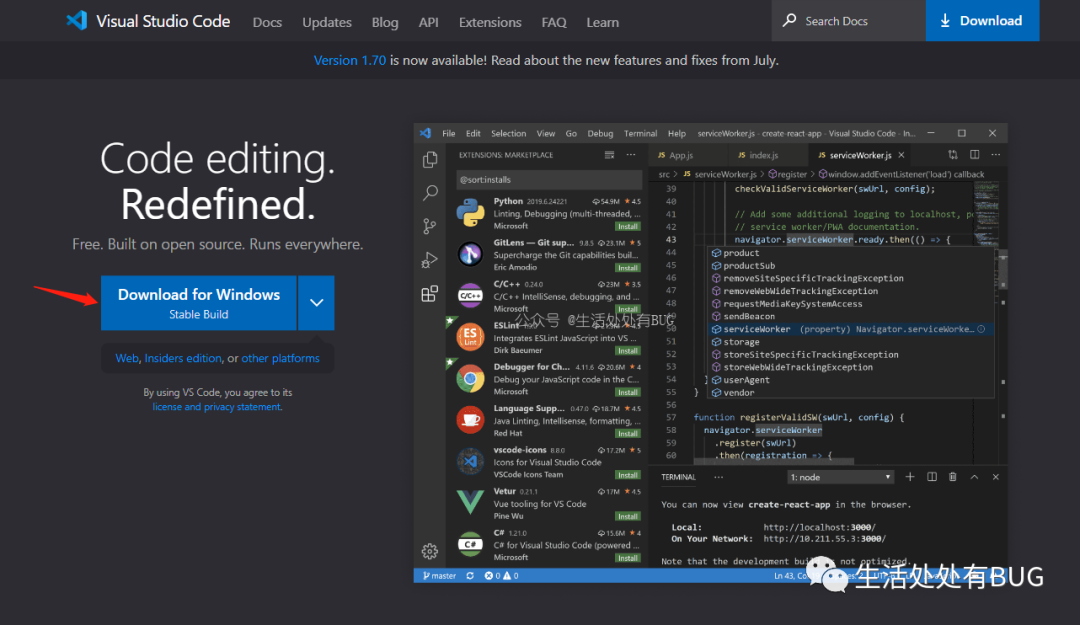Select the Search icon in activity bar
The height and width of the screenshot is (625, 1080).
430,193
